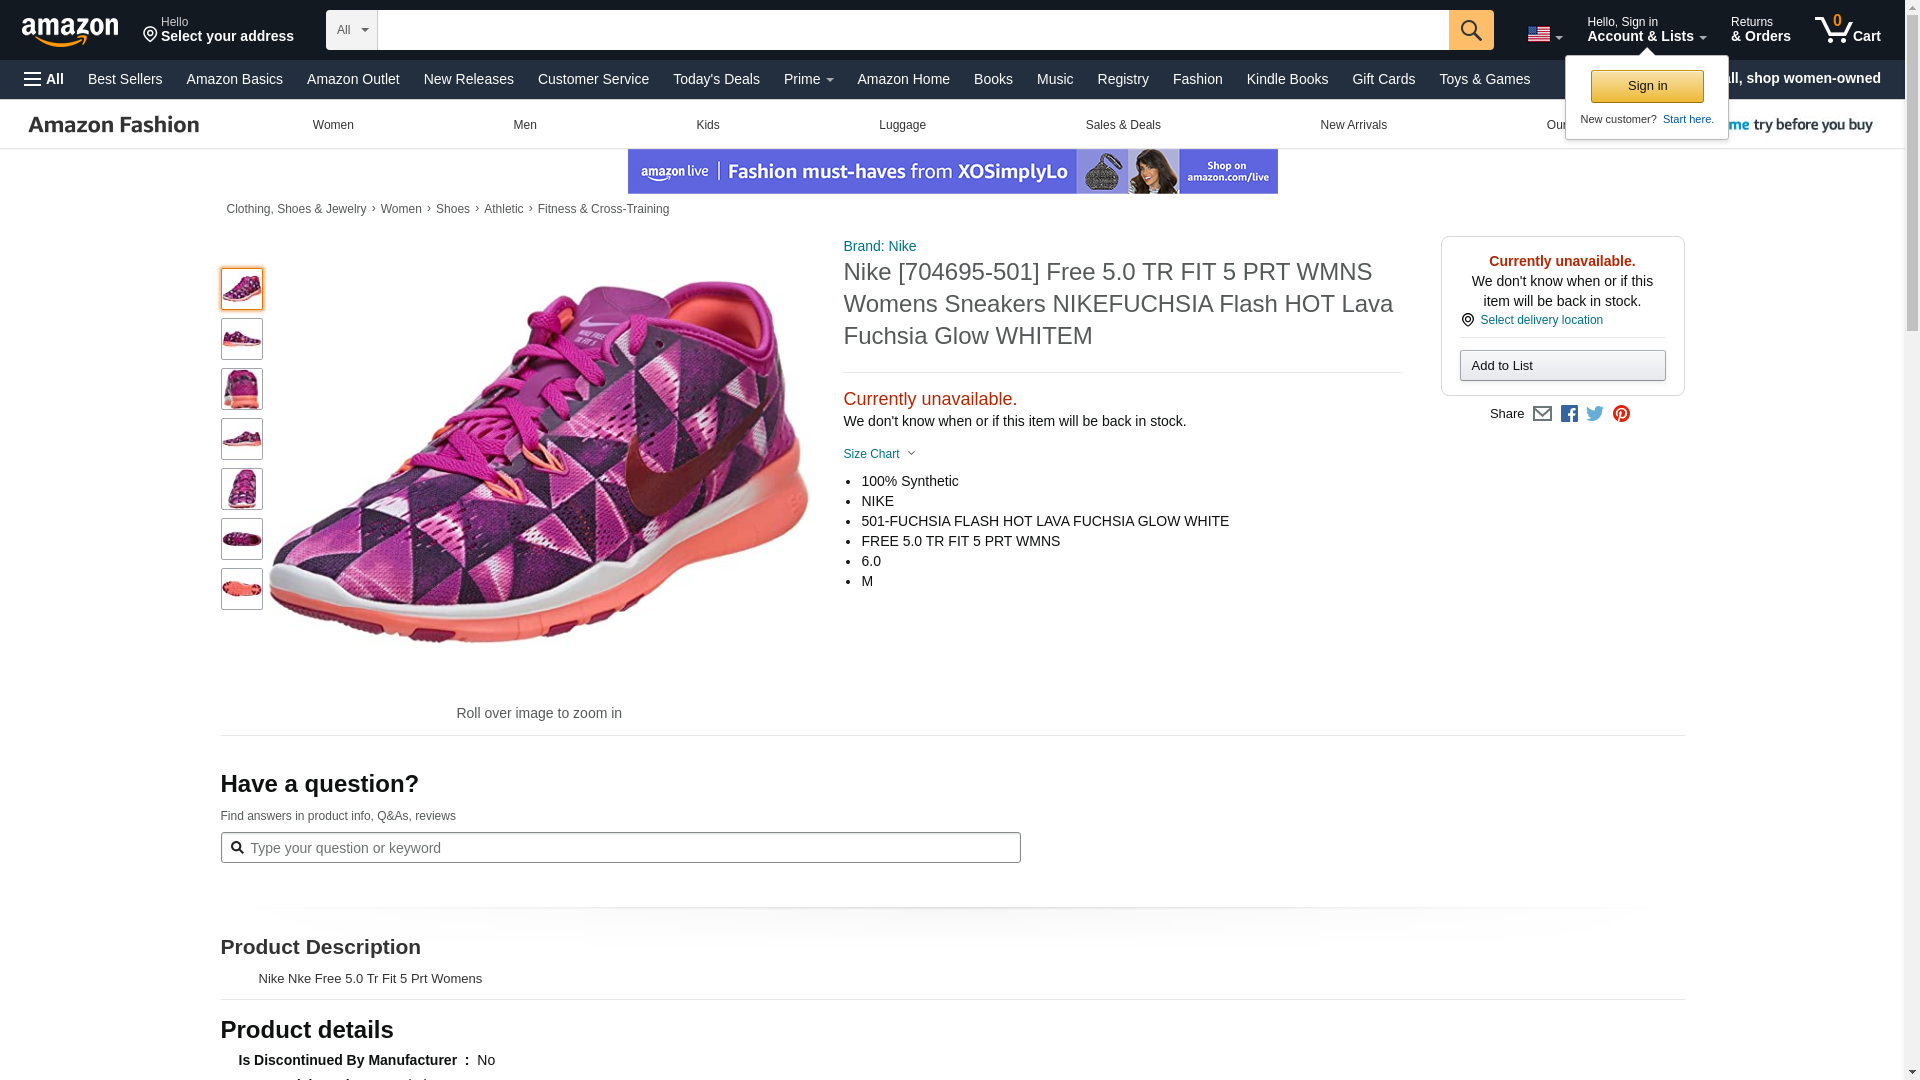Expand the Size Chart dropdown
1920x1080 pixels.
[879, 454]
